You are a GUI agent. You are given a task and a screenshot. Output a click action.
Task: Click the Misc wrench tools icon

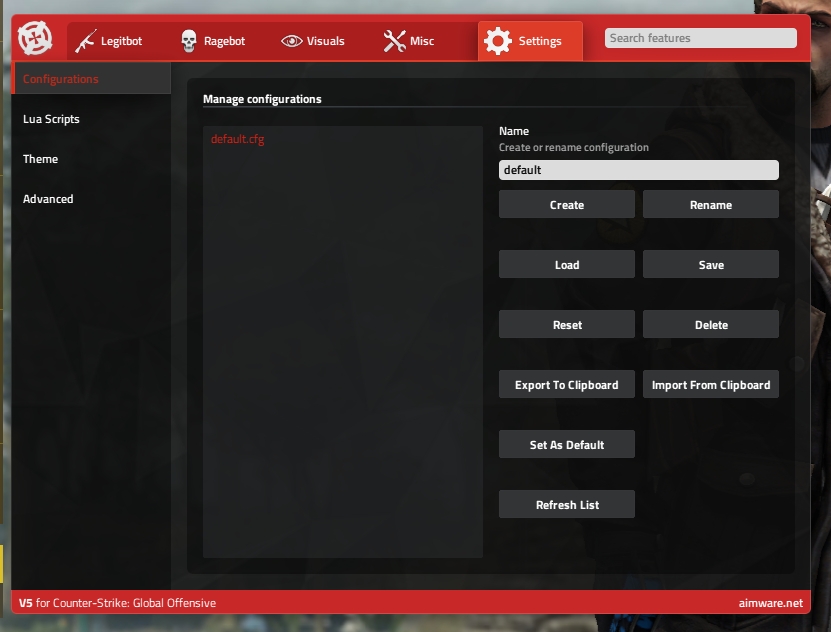[394, 41]
